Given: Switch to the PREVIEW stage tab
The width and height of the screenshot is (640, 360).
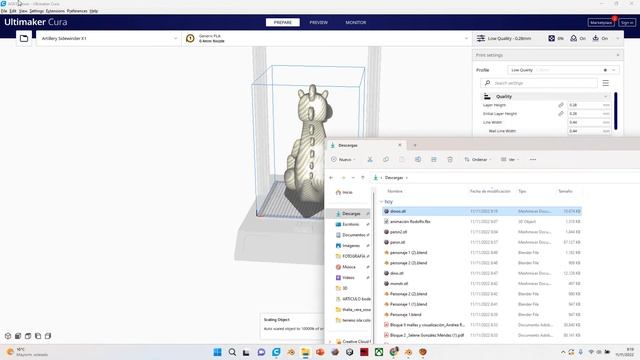Looking at the screenshot, I should pyautogui.click(x=318, y=22).
